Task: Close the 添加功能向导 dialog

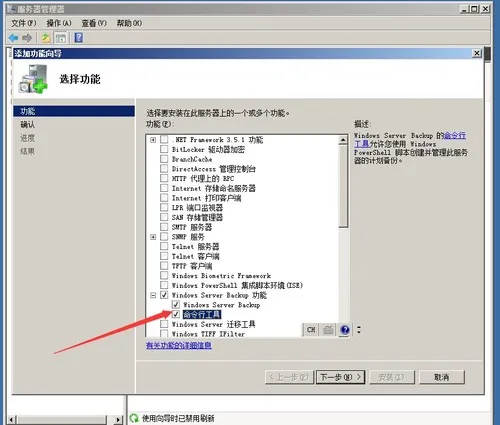Action: [477, 53]
